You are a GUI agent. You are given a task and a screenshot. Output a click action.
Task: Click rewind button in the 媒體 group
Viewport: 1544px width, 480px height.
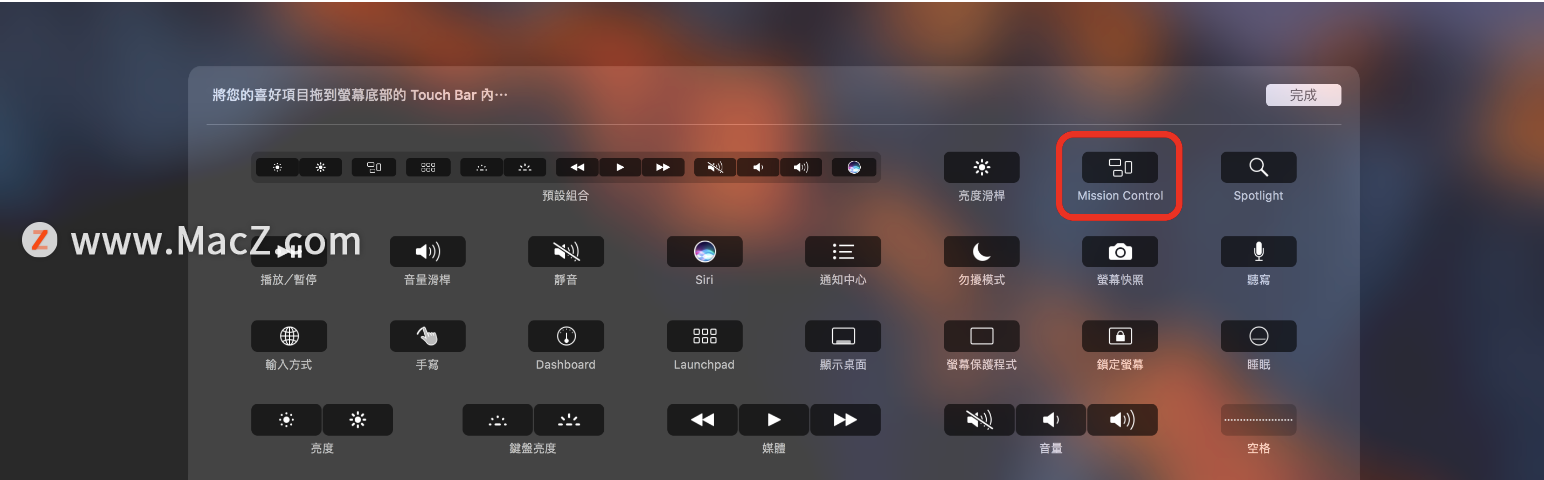click(x=702, y=420)
